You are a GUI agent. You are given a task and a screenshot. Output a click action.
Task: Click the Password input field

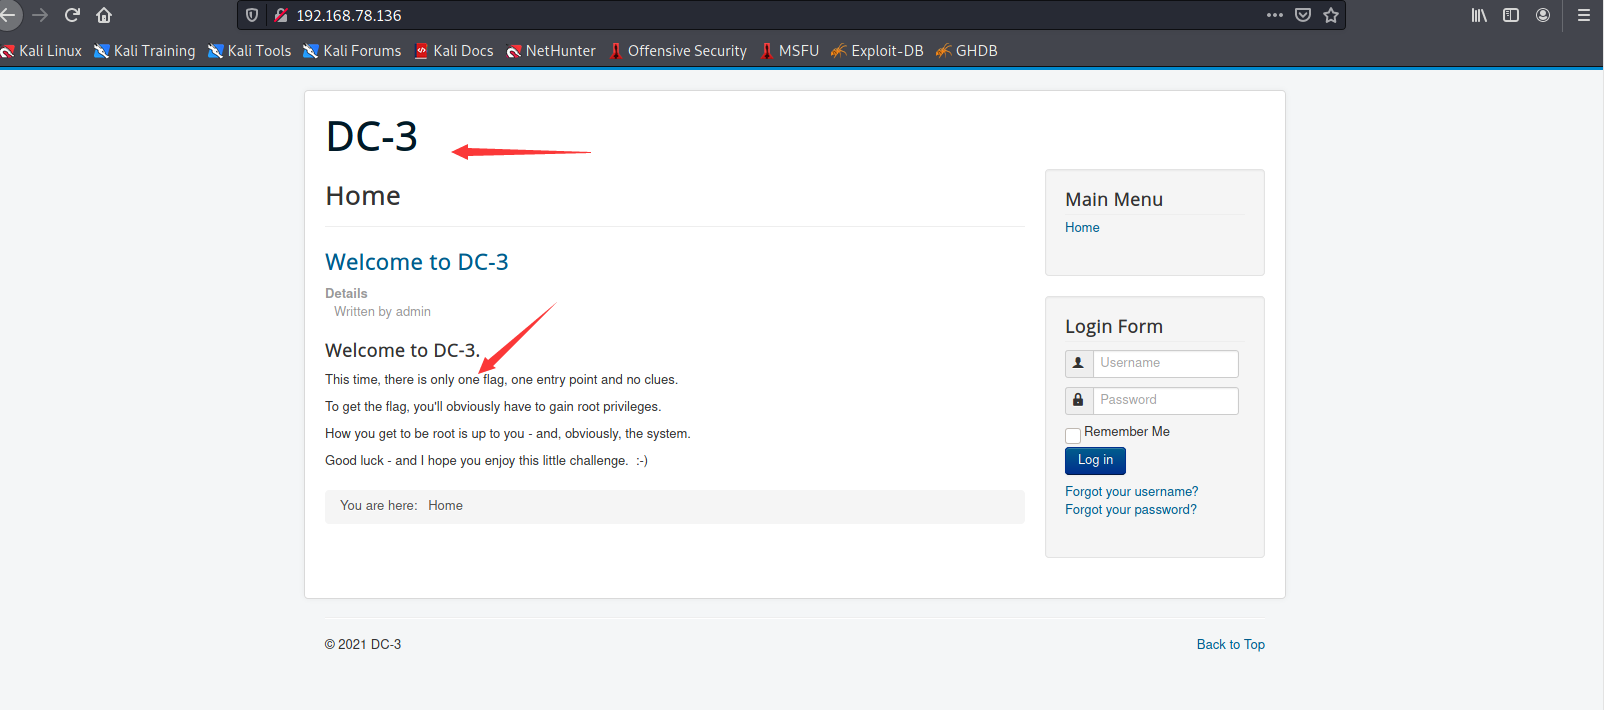tap(1165, 400)
